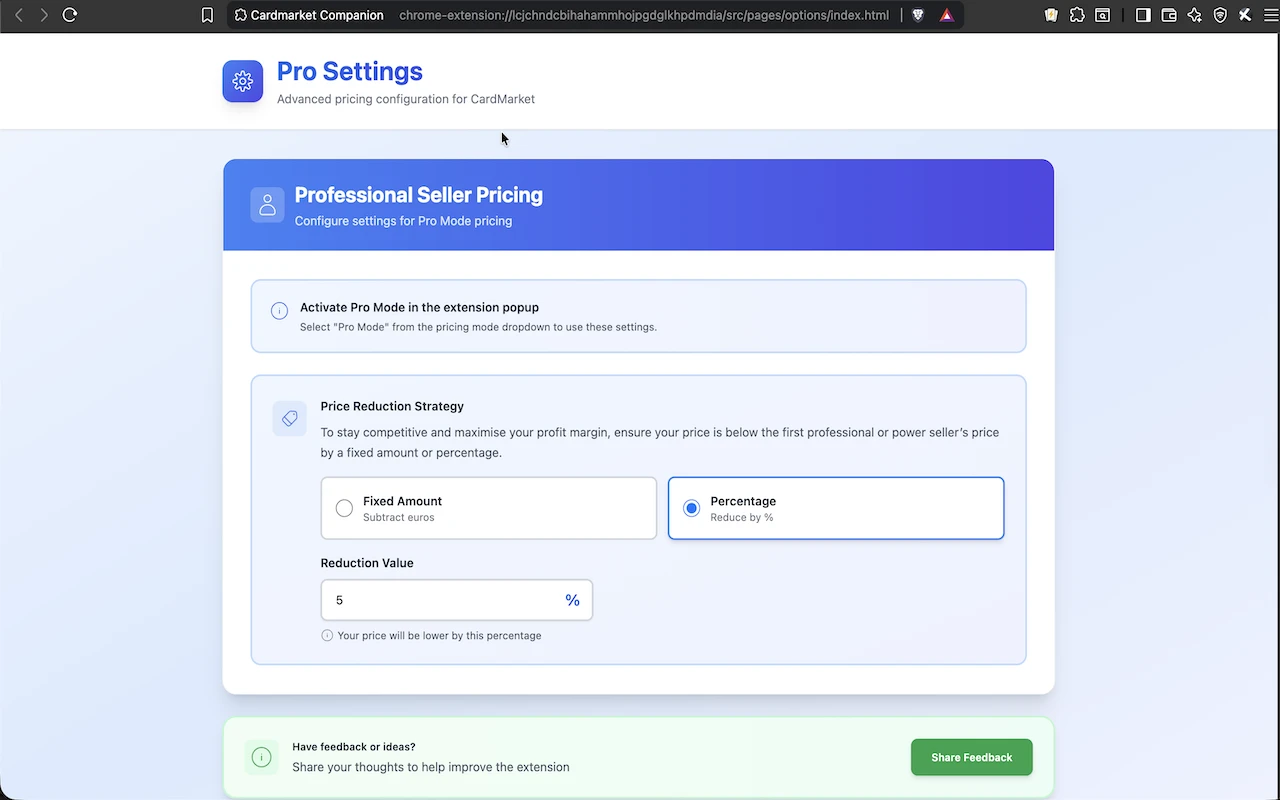This screenshot has height=800, width=1280.
Task: Click the reload page icon
Action: coord(68,15)
